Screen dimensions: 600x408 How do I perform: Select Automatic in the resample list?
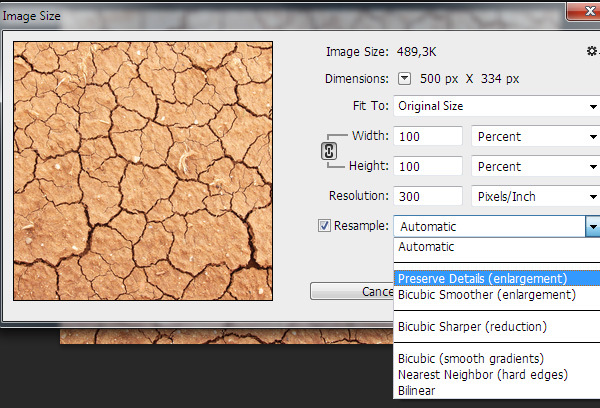pos(426,246)
